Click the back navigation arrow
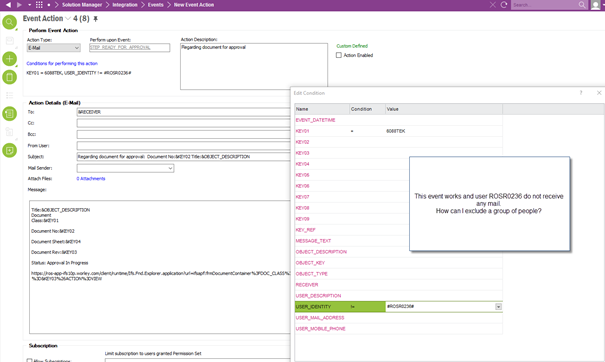 coord(8,5)
